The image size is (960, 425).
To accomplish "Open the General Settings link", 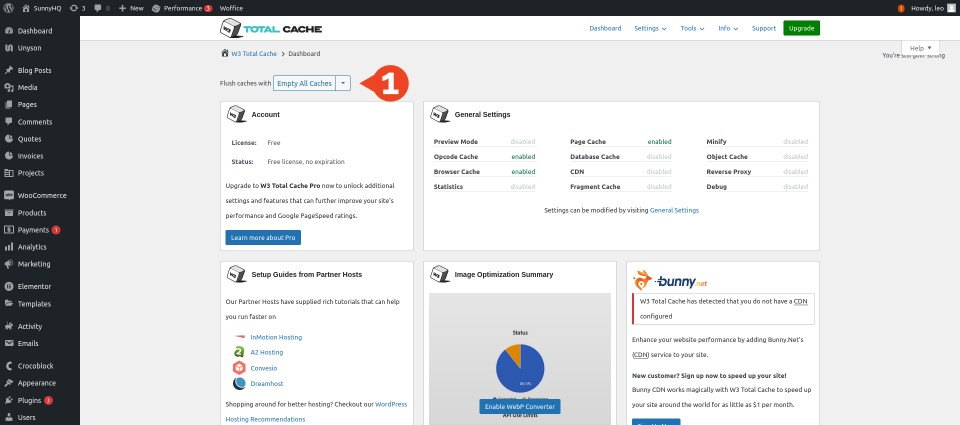I will pyautogui.click(x=674, y=210).
